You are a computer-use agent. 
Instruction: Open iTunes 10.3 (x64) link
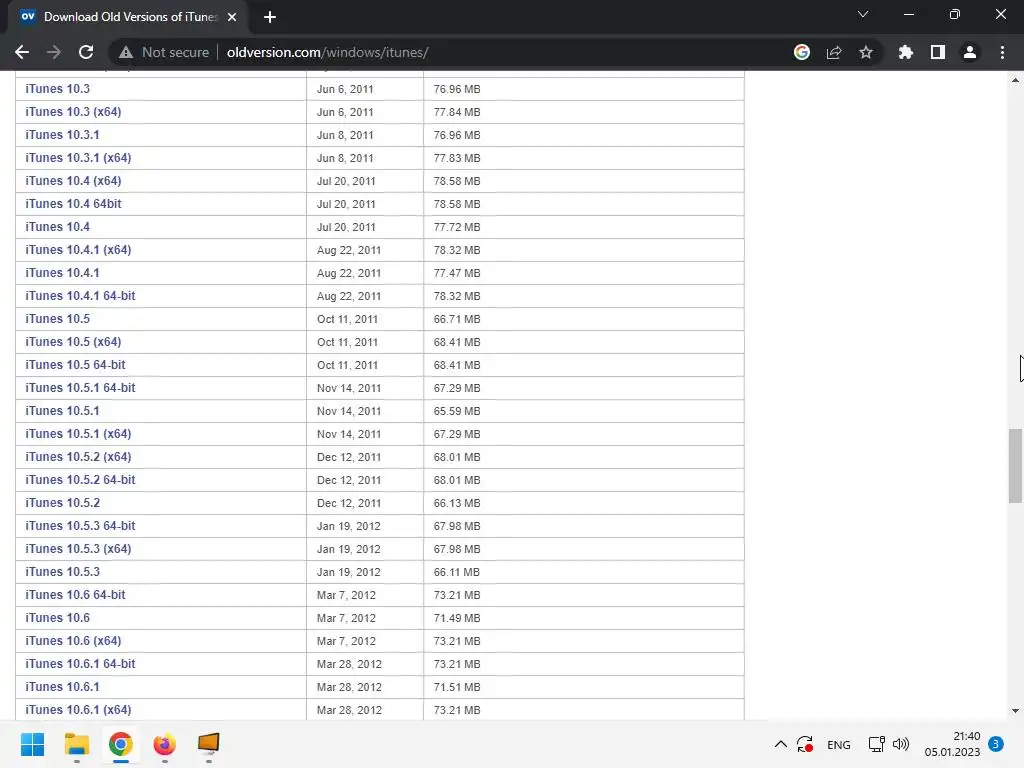point(73,112)
